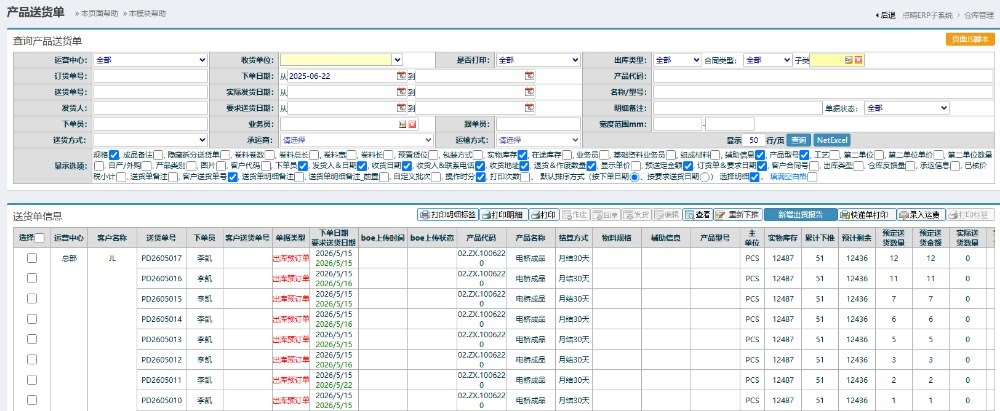Open calendar for 实际发货日期 start date
Image resolution: width=1000 pixels, height=411 pixels.
[401, 92]
